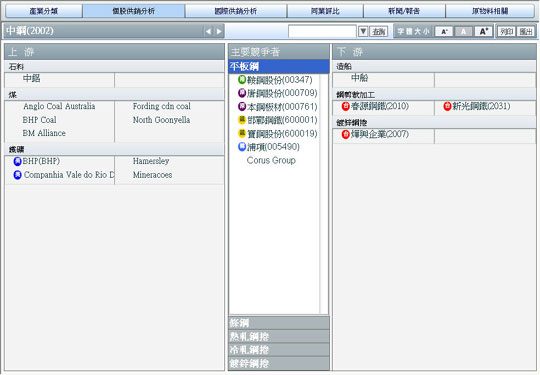Screen dimensions: 540x375
Task: Collapse the highlighted 平板鋼 section header
Action: [279, 66]
